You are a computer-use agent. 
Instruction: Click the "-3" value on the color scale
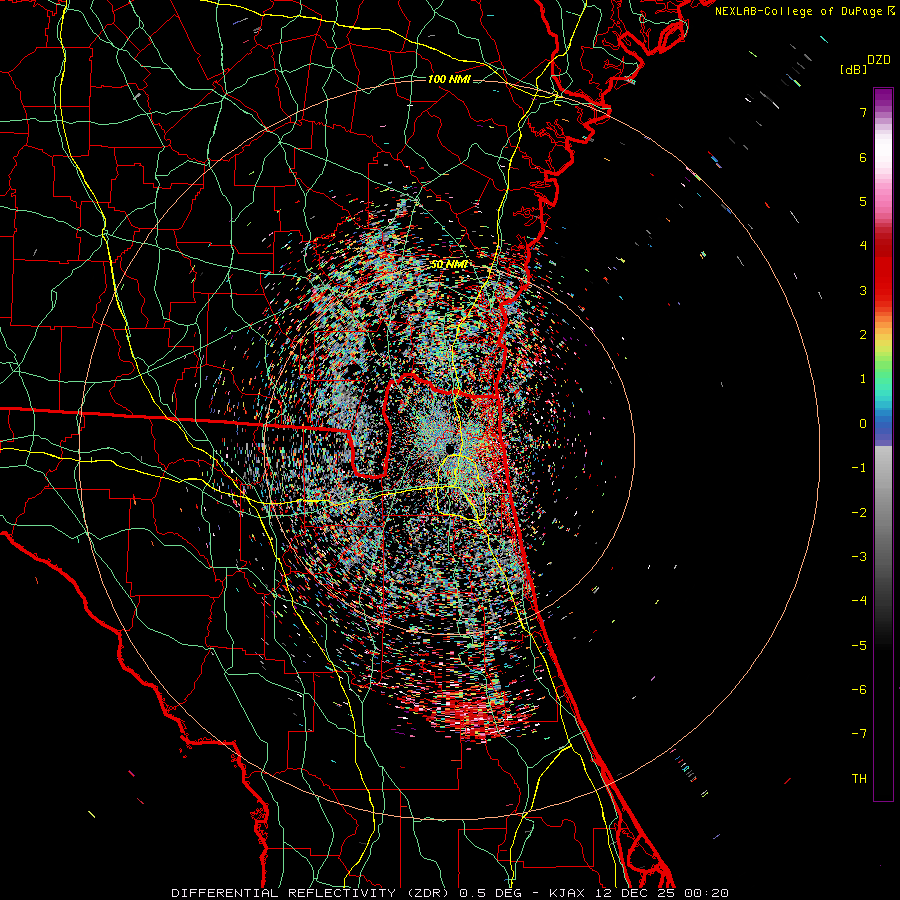click(859, 557)
